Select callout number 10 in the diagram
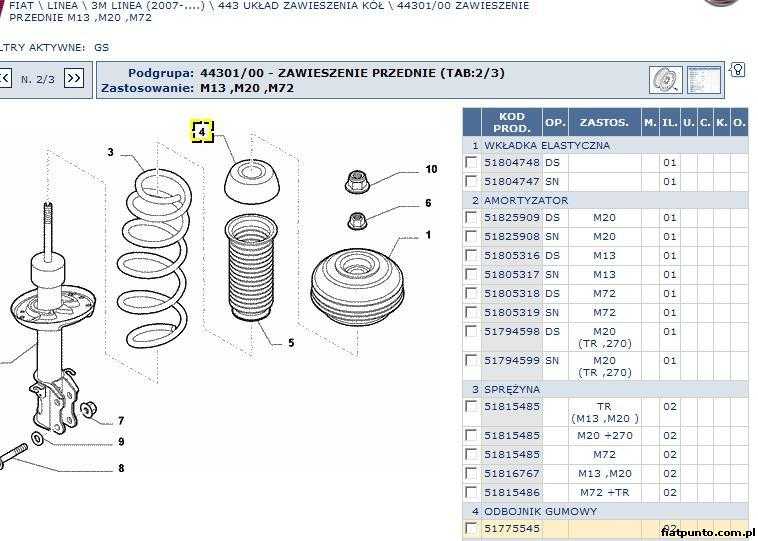Viewport: 758px width, 541px height. point(431,169)
